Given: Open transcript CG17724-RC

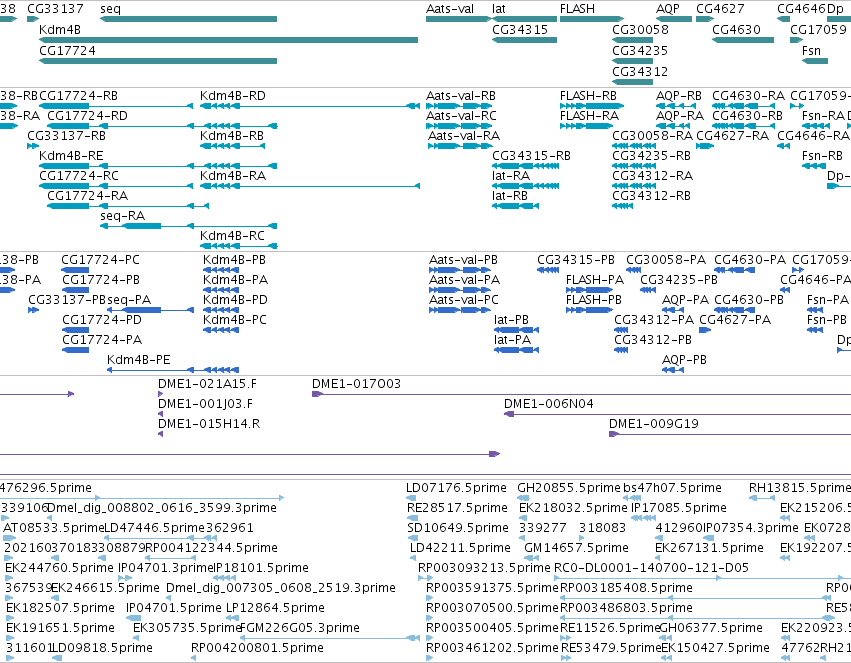Looking at the screenshot, I should [78, 176].
